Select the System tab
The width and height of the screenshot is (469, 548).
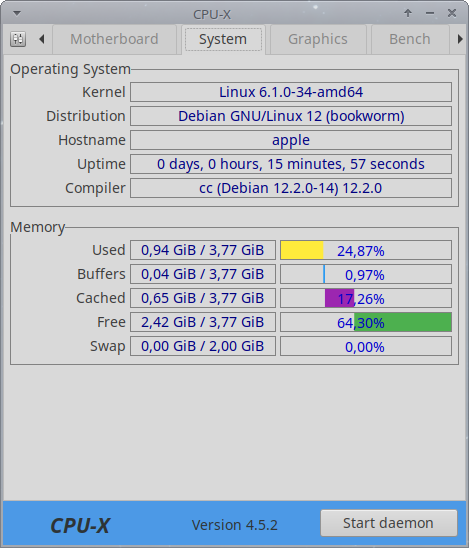click(223, 39)
